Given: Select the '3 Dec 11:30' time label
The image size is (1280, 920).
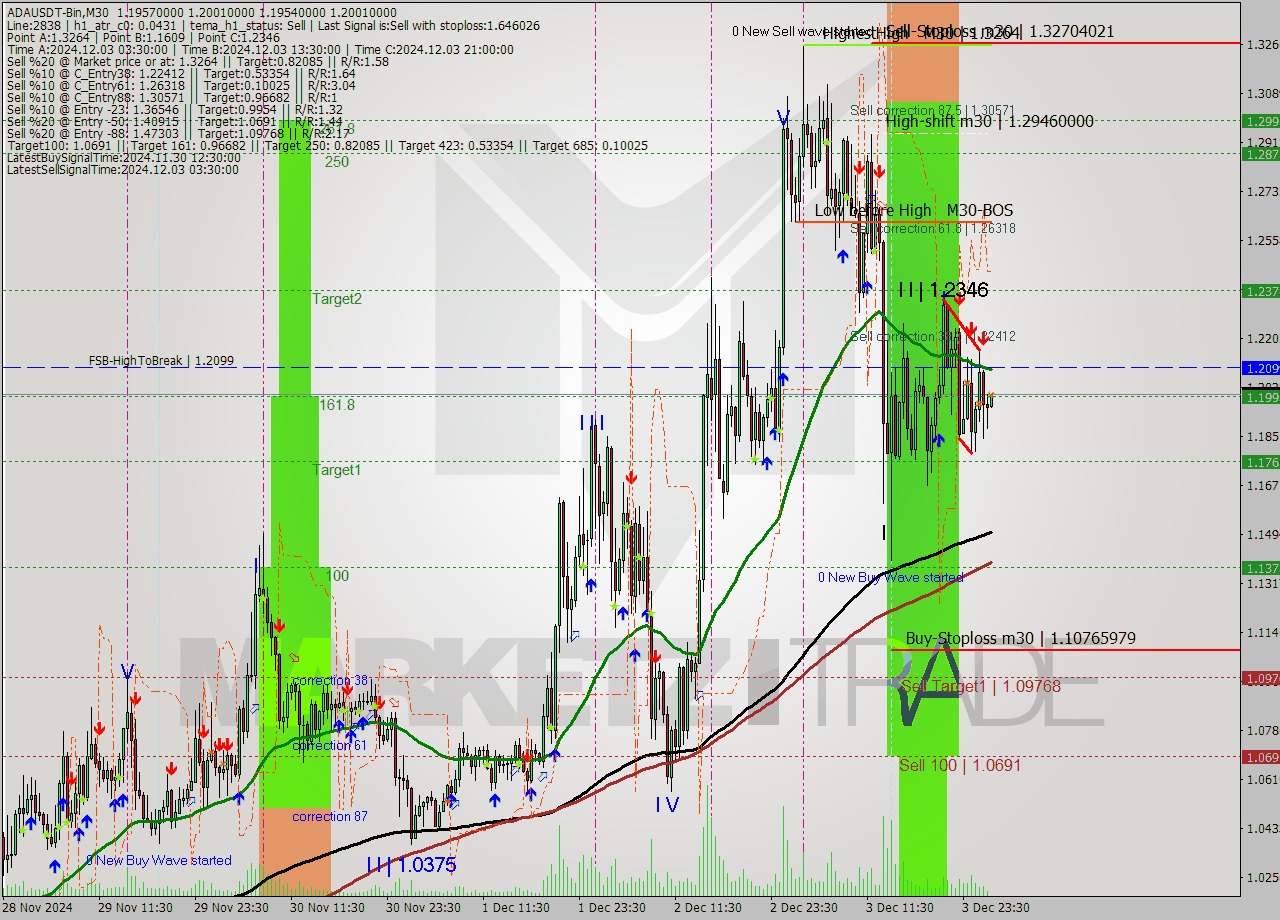Looking at the screenshot, I should point(900,908).
